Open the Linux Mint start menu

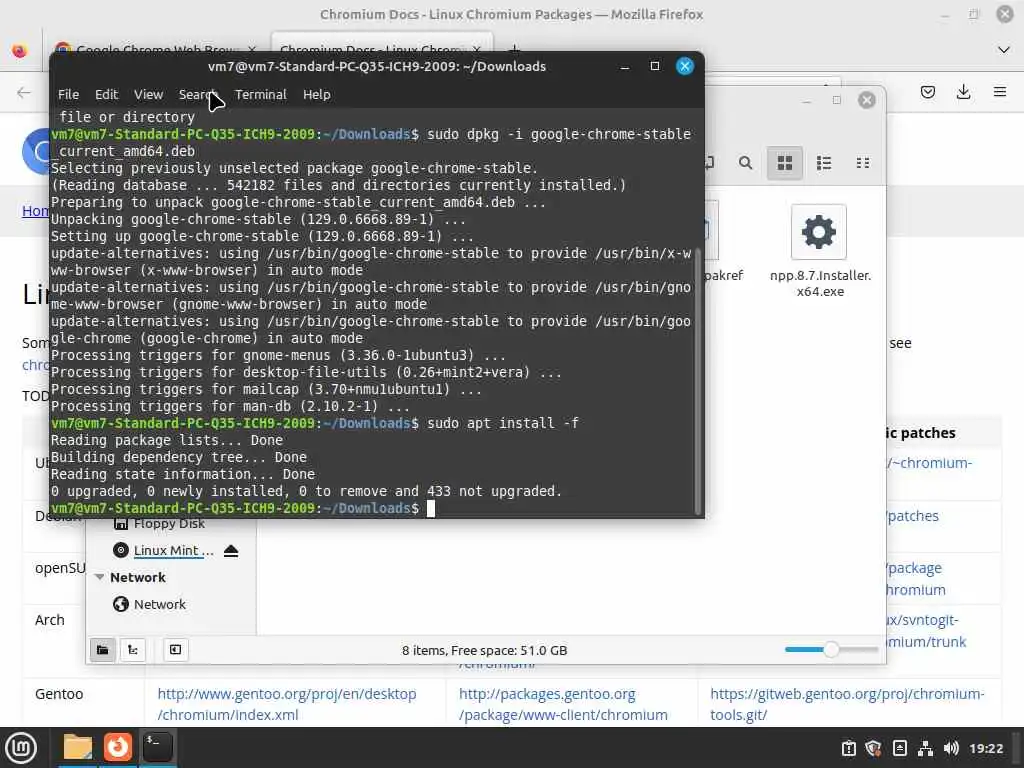[x=21, y=748]
